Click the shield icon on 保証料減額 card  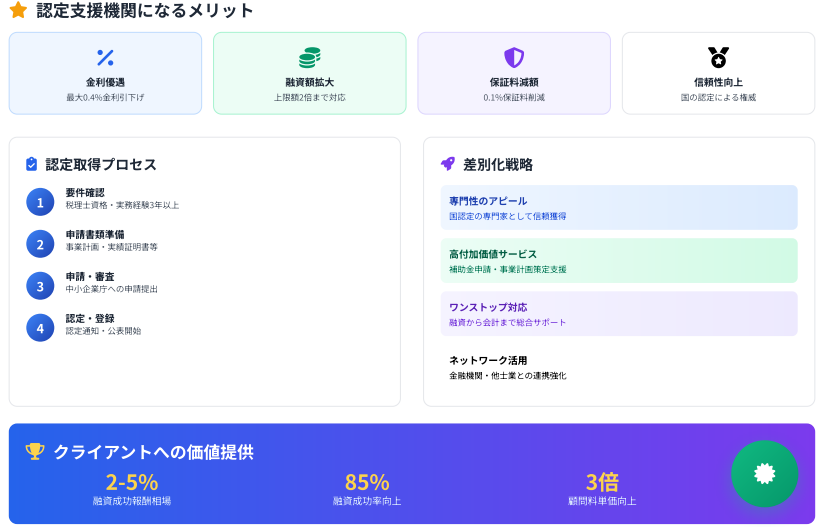pyautogui.click(x=514, y=58)
